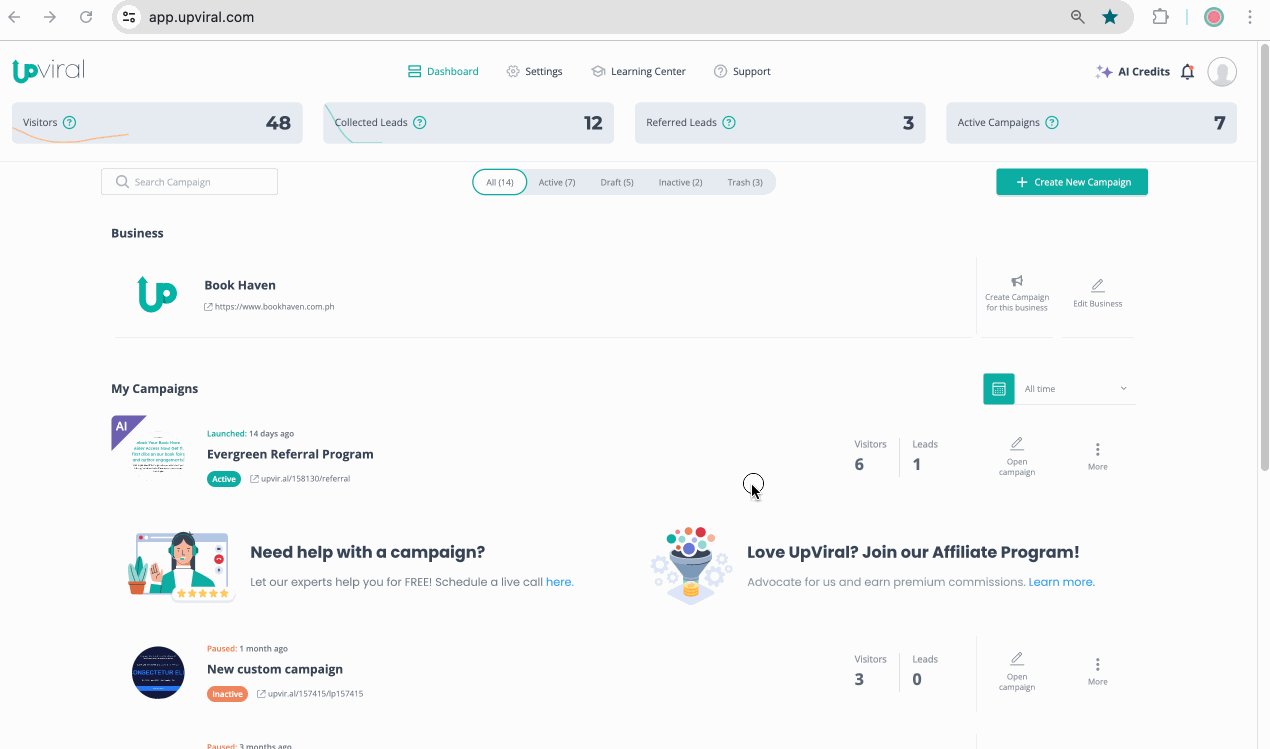Screen dimensions: 1270x749
Task: Click the Inactive status badge
Action: 227,694
